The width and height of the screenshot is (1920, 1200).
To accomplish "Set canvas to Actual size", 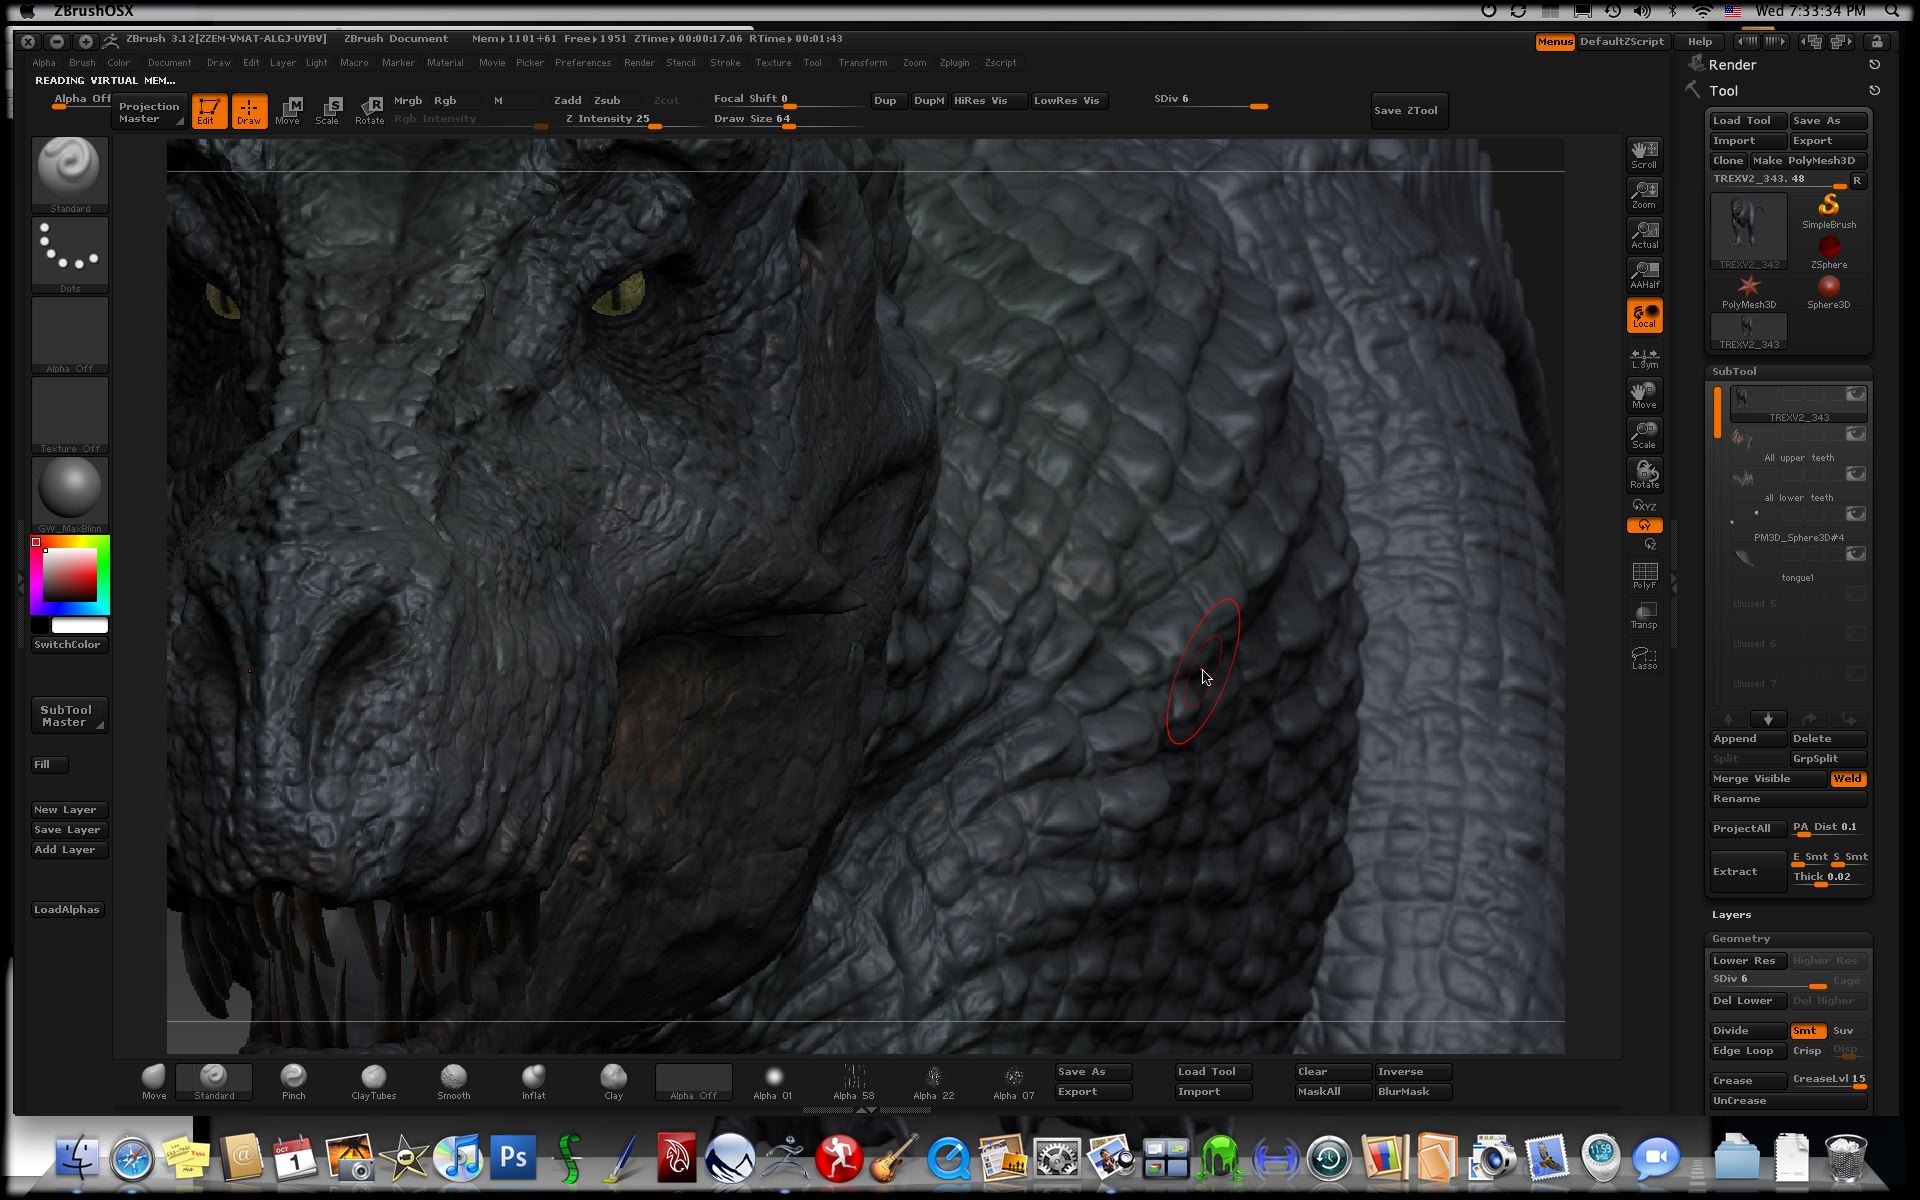I will coord(1644,234).
